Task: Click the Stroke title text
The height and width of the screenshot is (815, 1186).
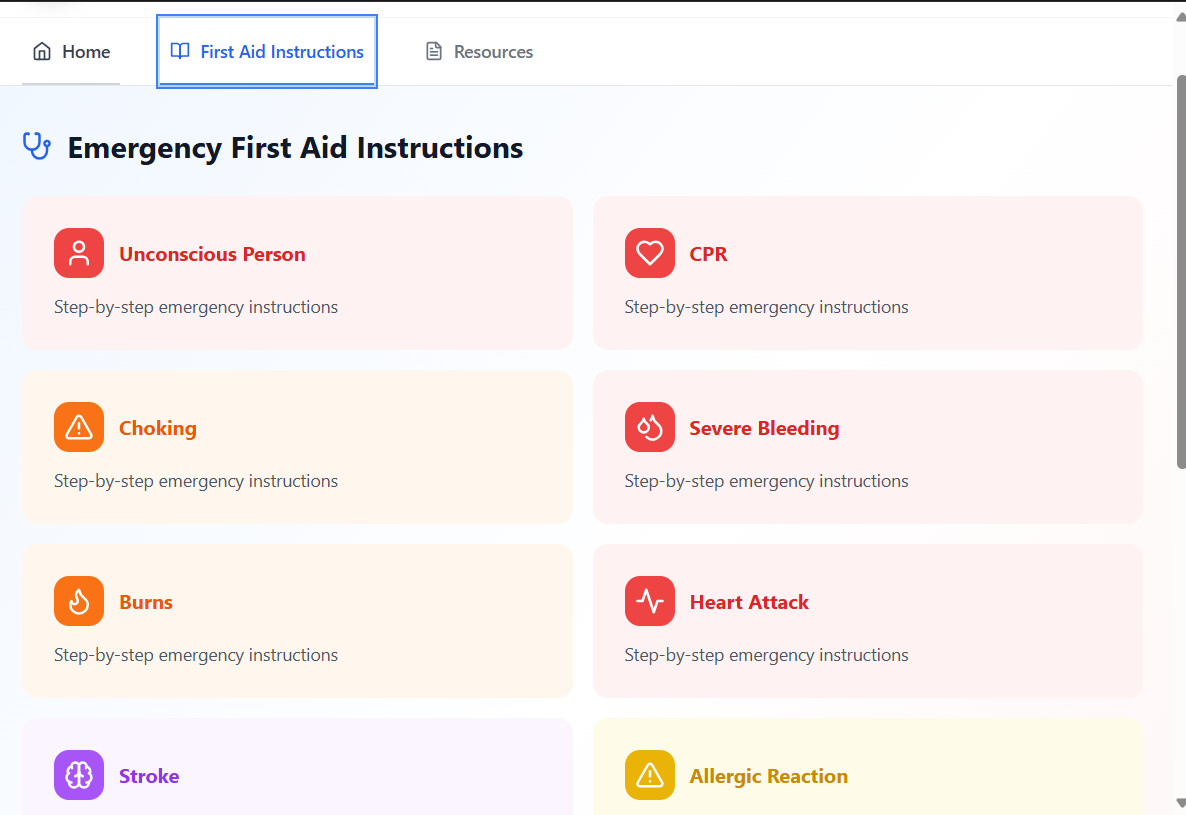Action: [x=149, y=776]
